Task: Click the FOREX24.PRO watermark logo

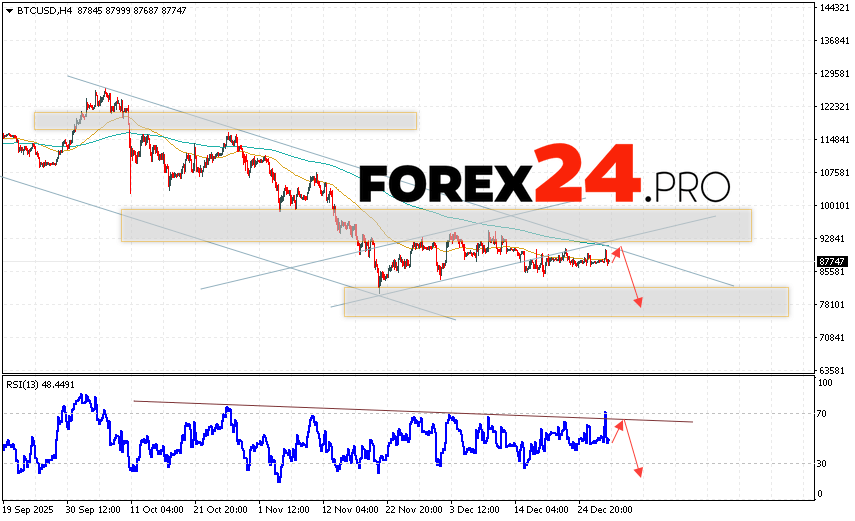Action: pos(543,176)
